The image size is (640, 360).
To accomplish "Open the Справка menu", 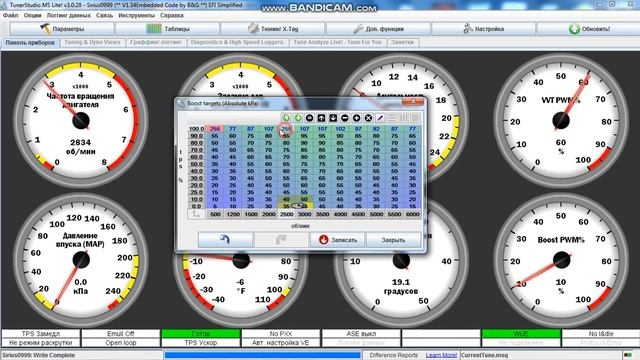I will 172,16.
